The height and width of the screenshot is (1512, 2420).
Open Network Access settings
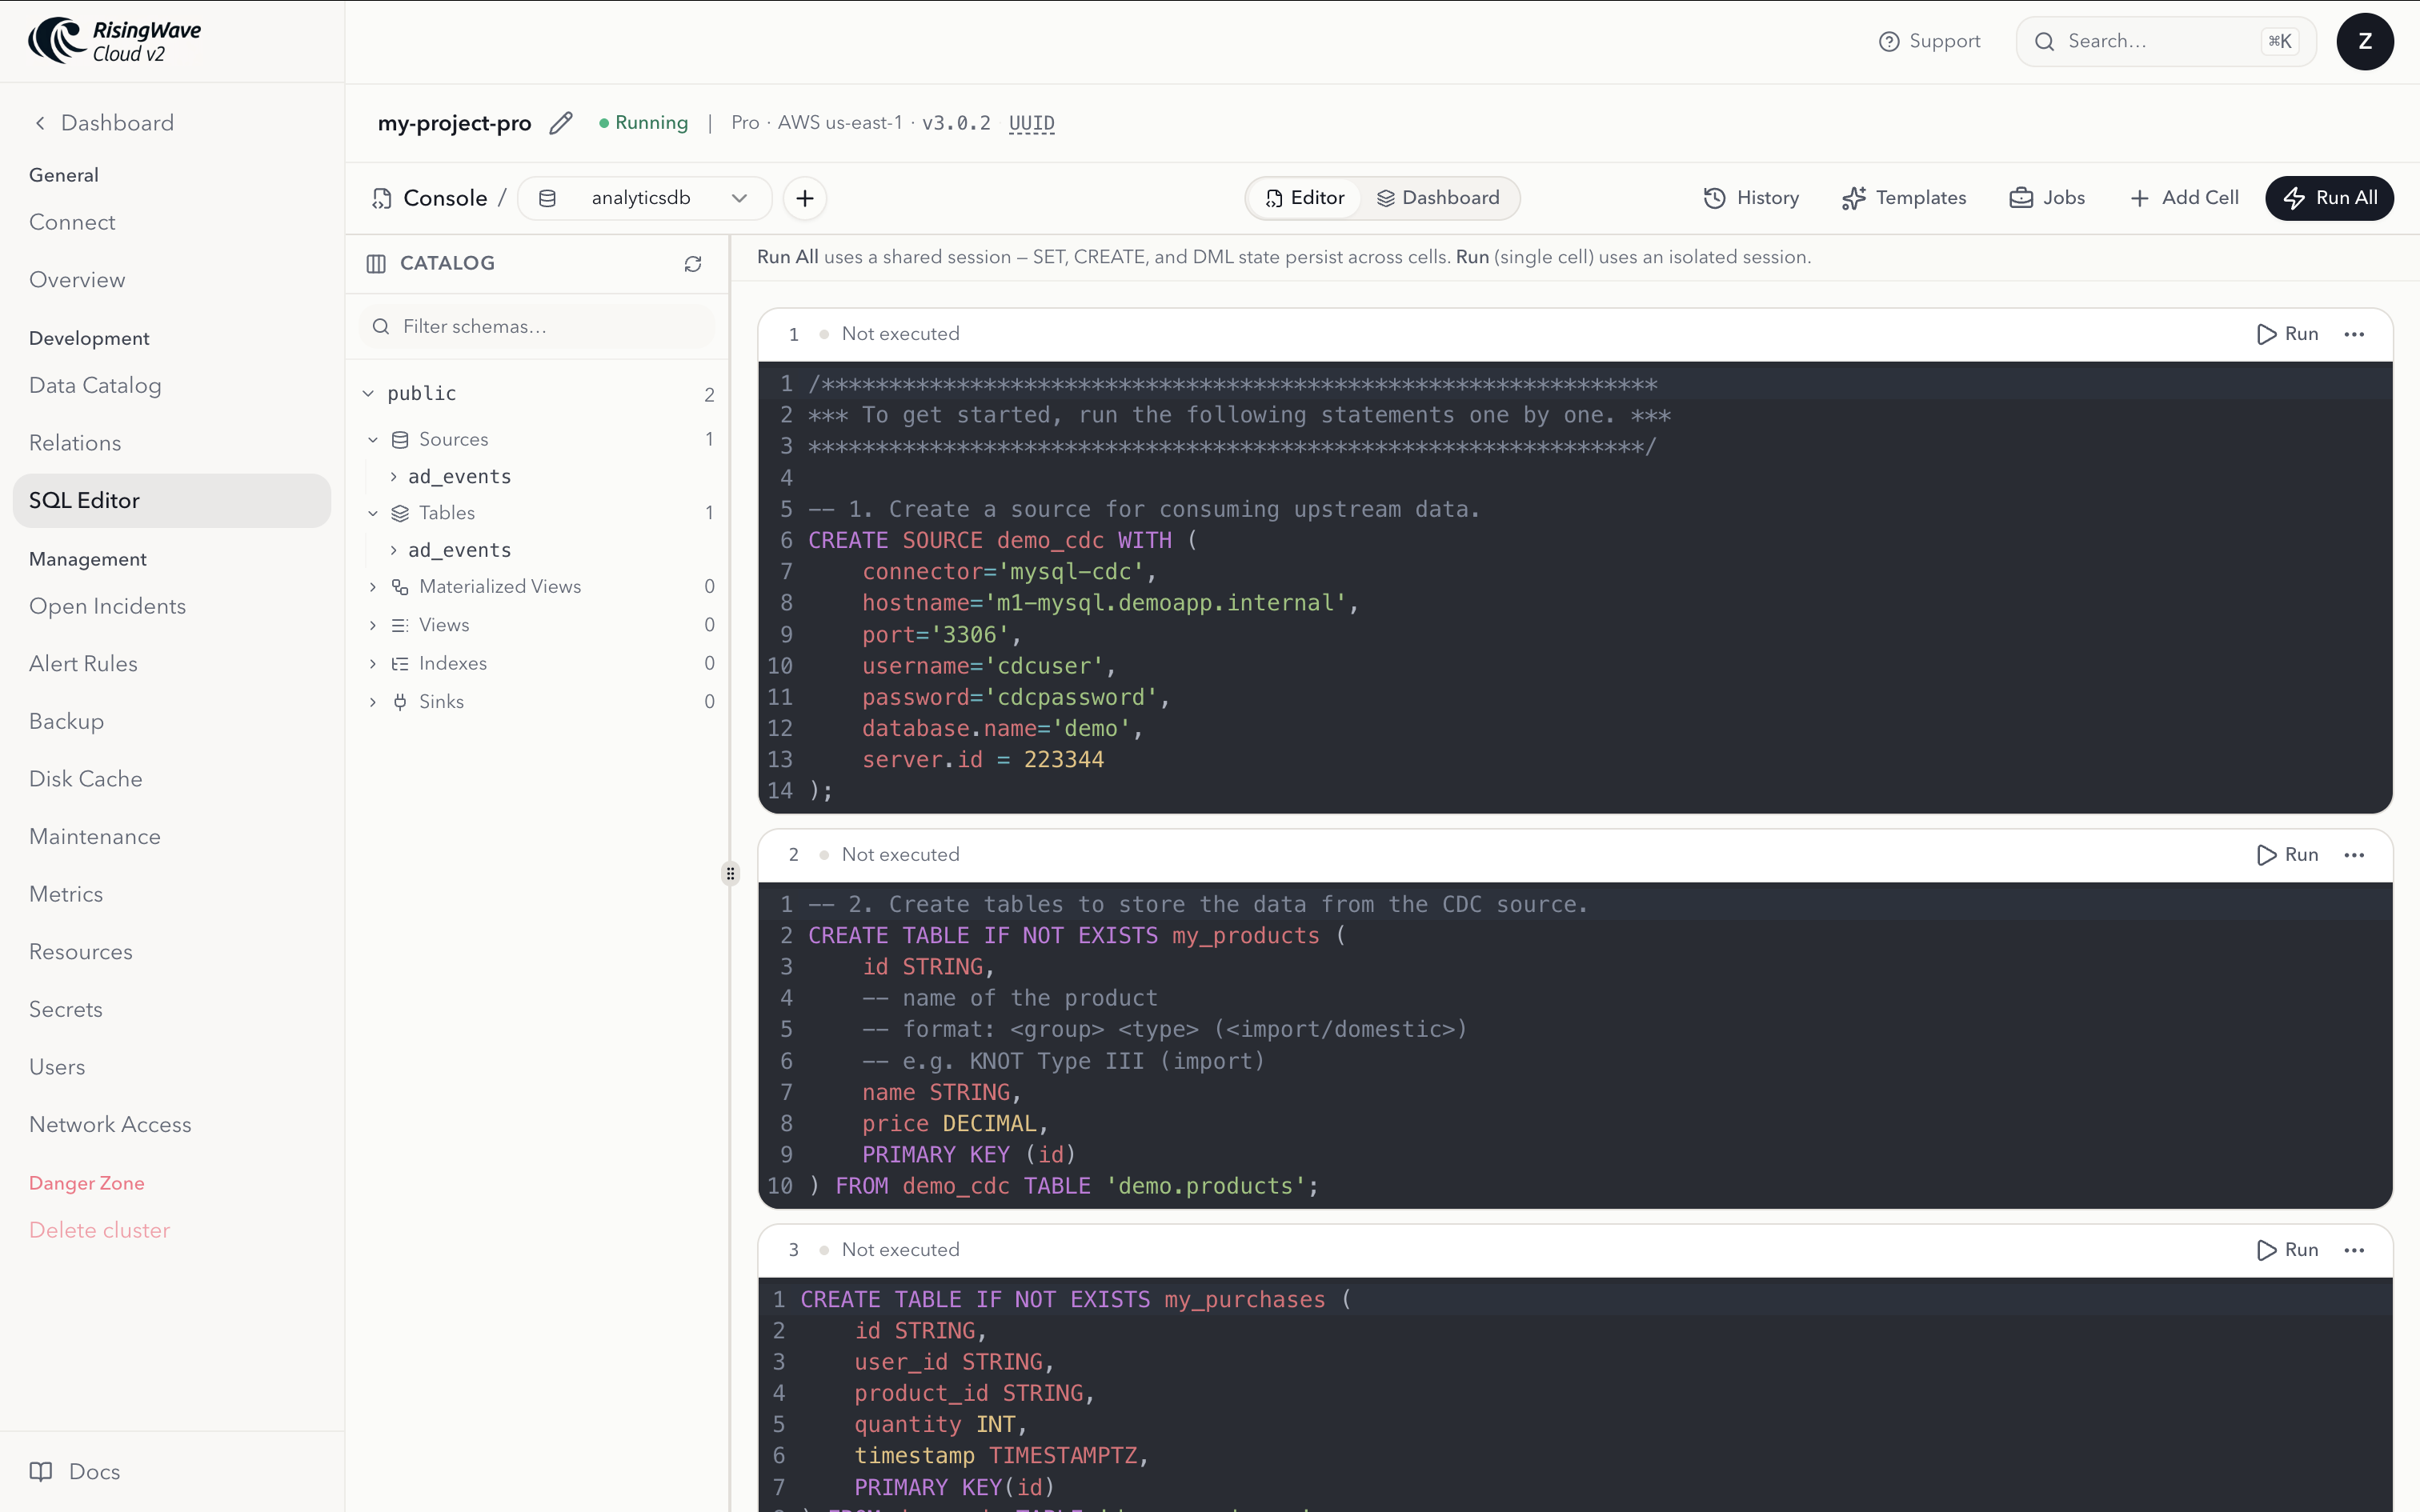click(x=110, y=1125)
